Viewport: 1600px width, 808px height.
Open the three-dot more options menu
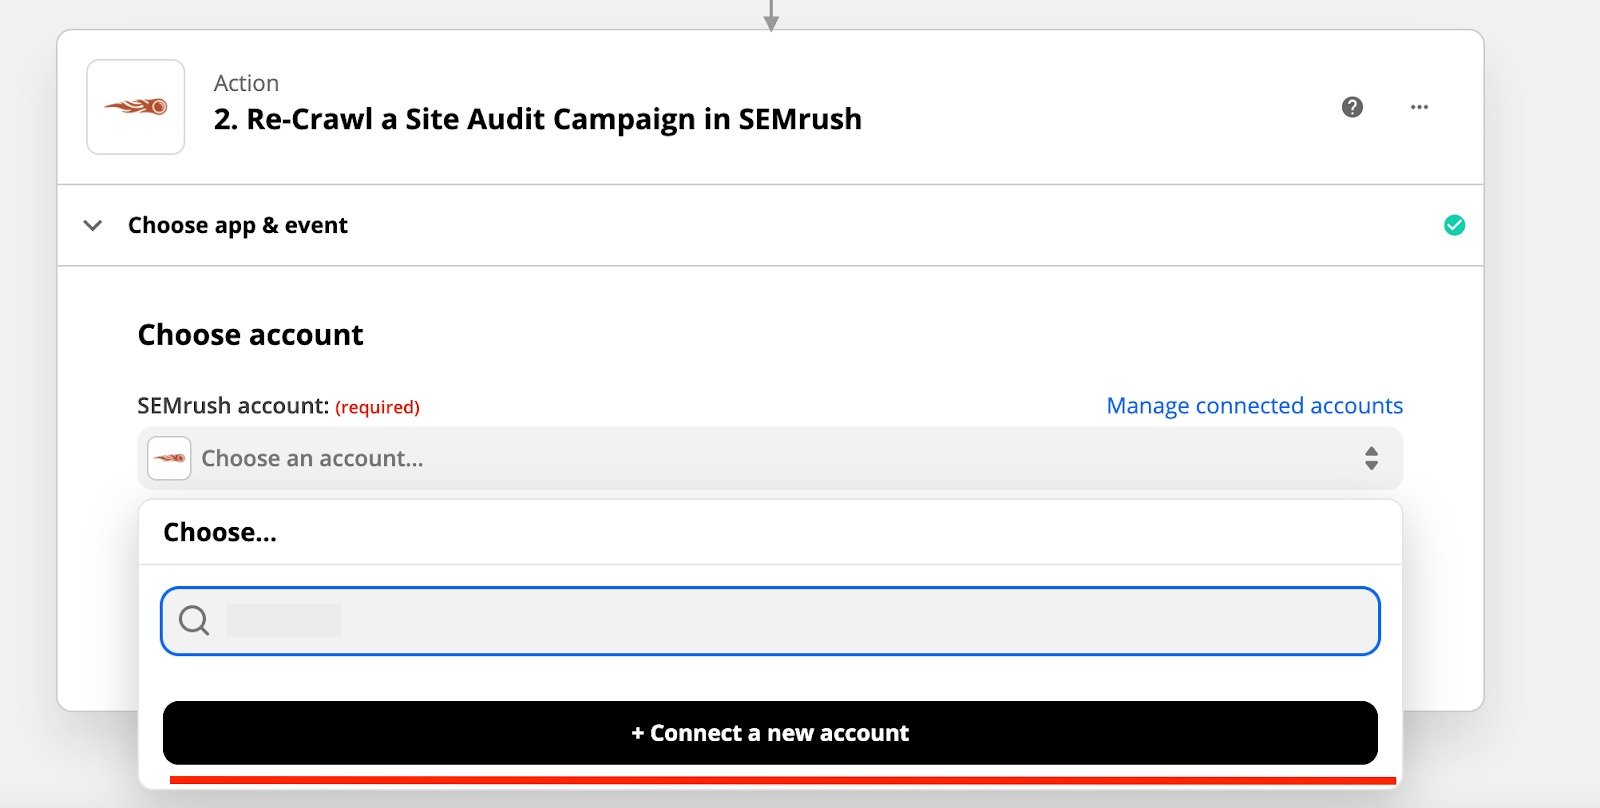(1419, 107)
